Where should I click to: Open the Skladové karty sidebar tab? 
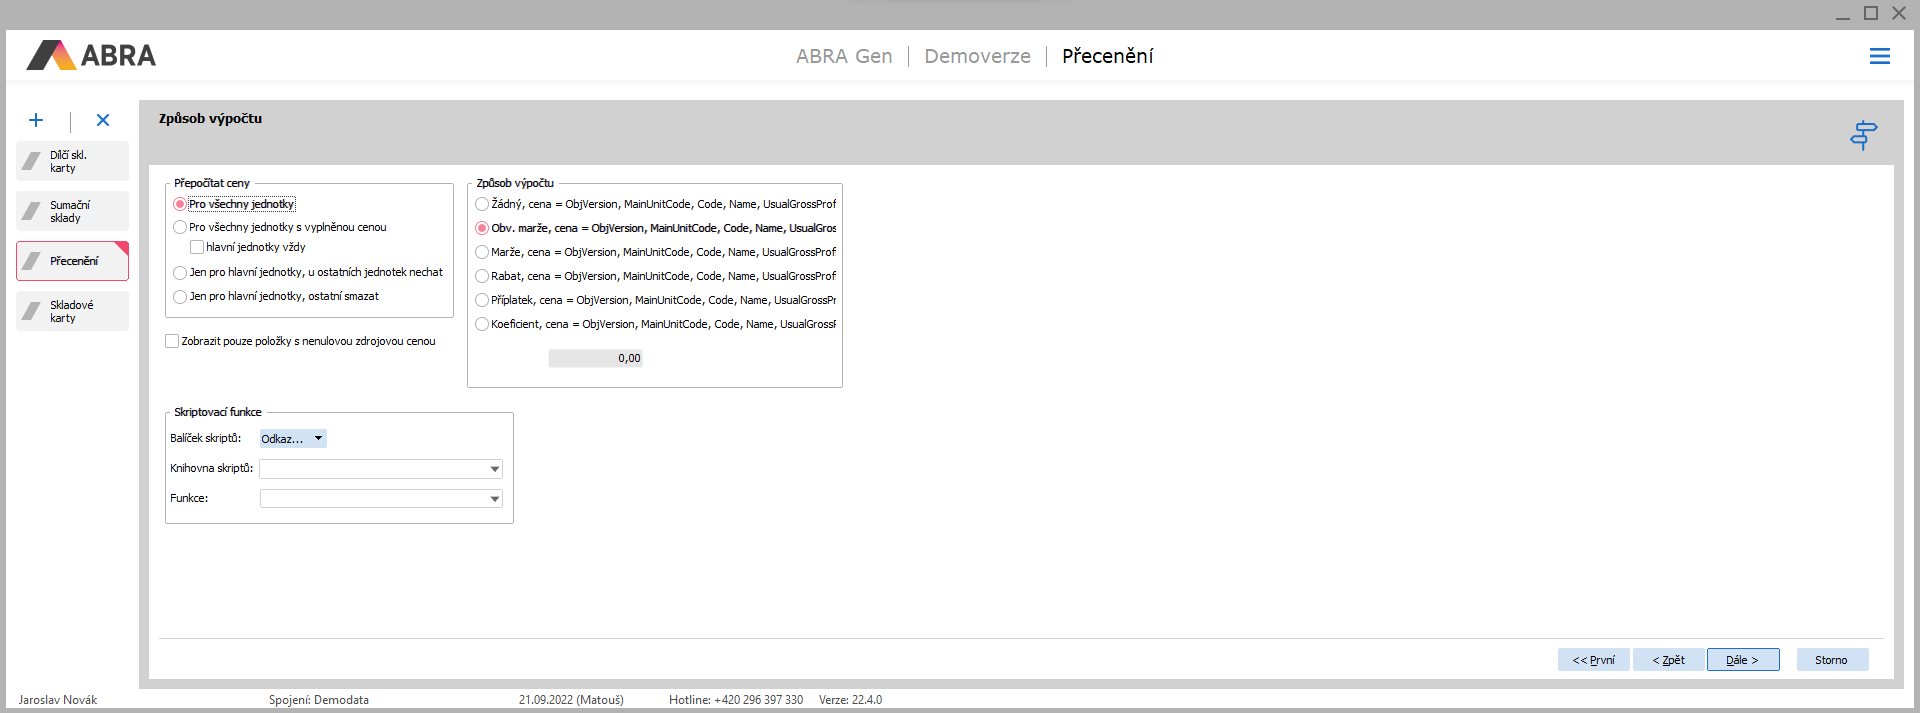72,311
